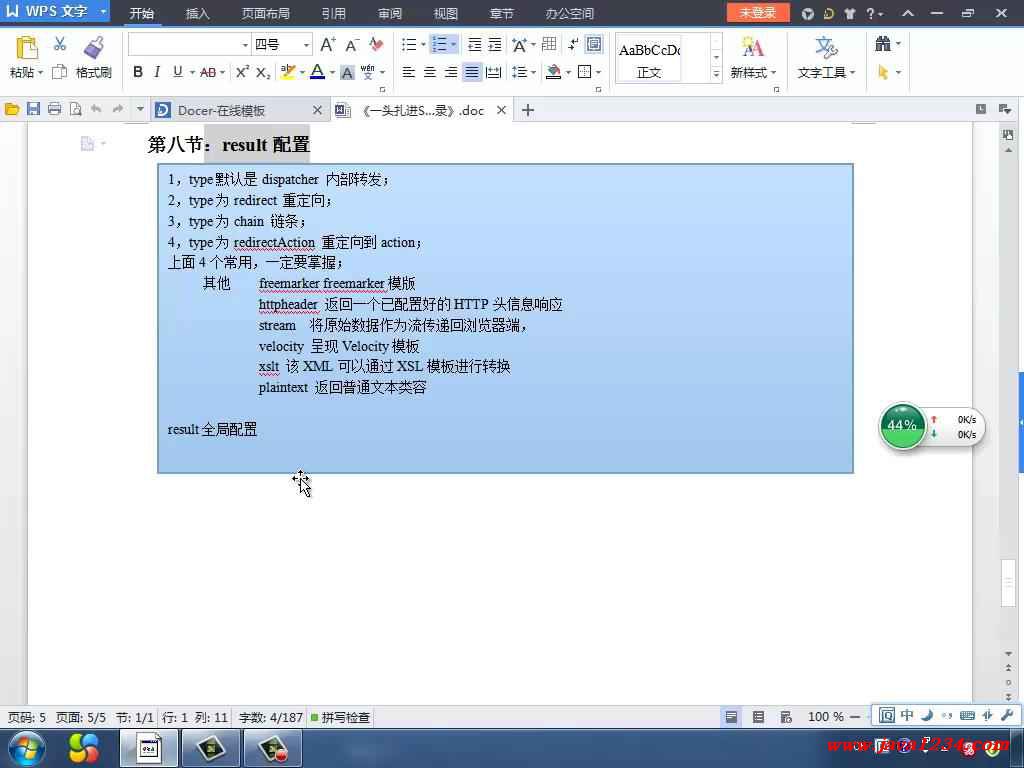Toggle the numbered list button
This screenshot has width=1024, height=768.
pos(440,44)
